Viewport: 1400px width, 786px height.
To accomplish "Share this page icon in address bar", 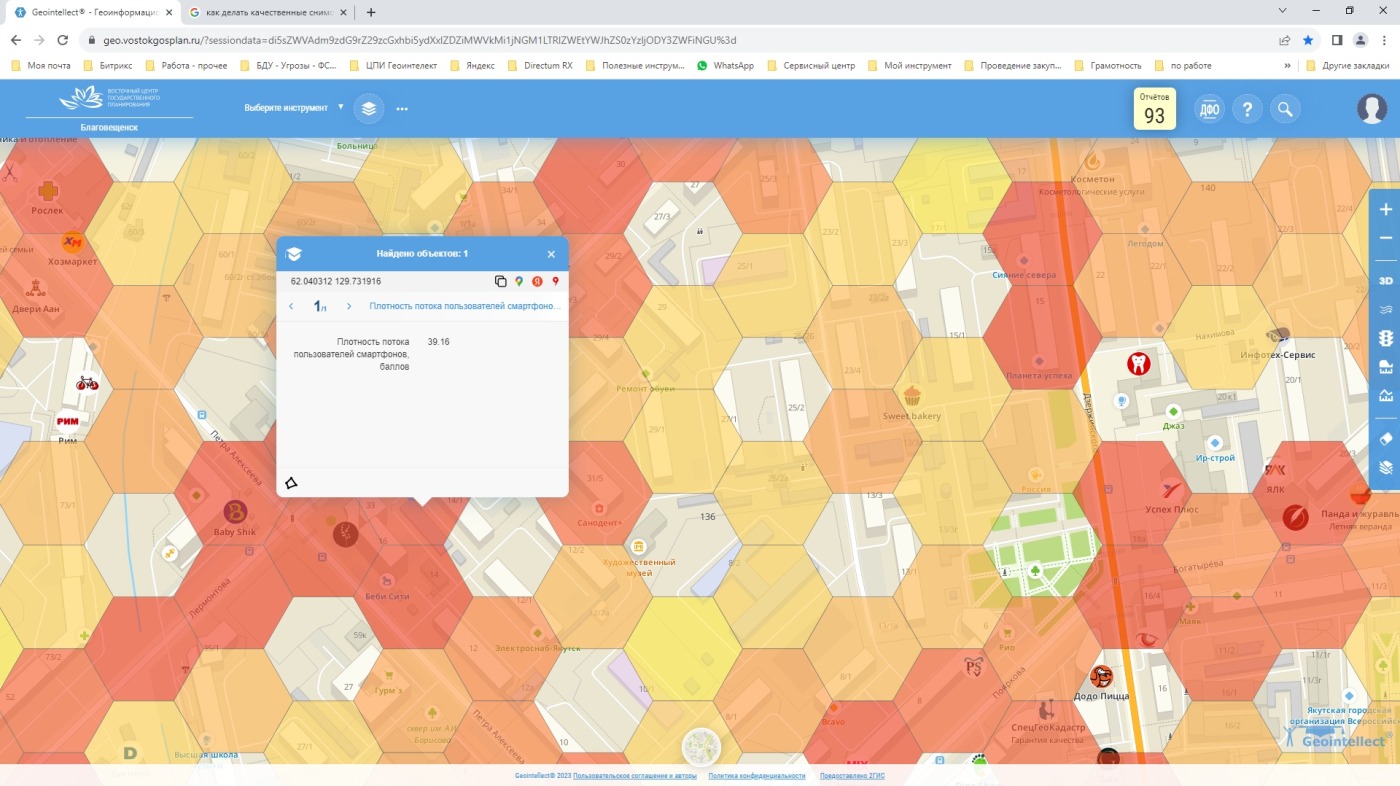I will click(1284, 40).
